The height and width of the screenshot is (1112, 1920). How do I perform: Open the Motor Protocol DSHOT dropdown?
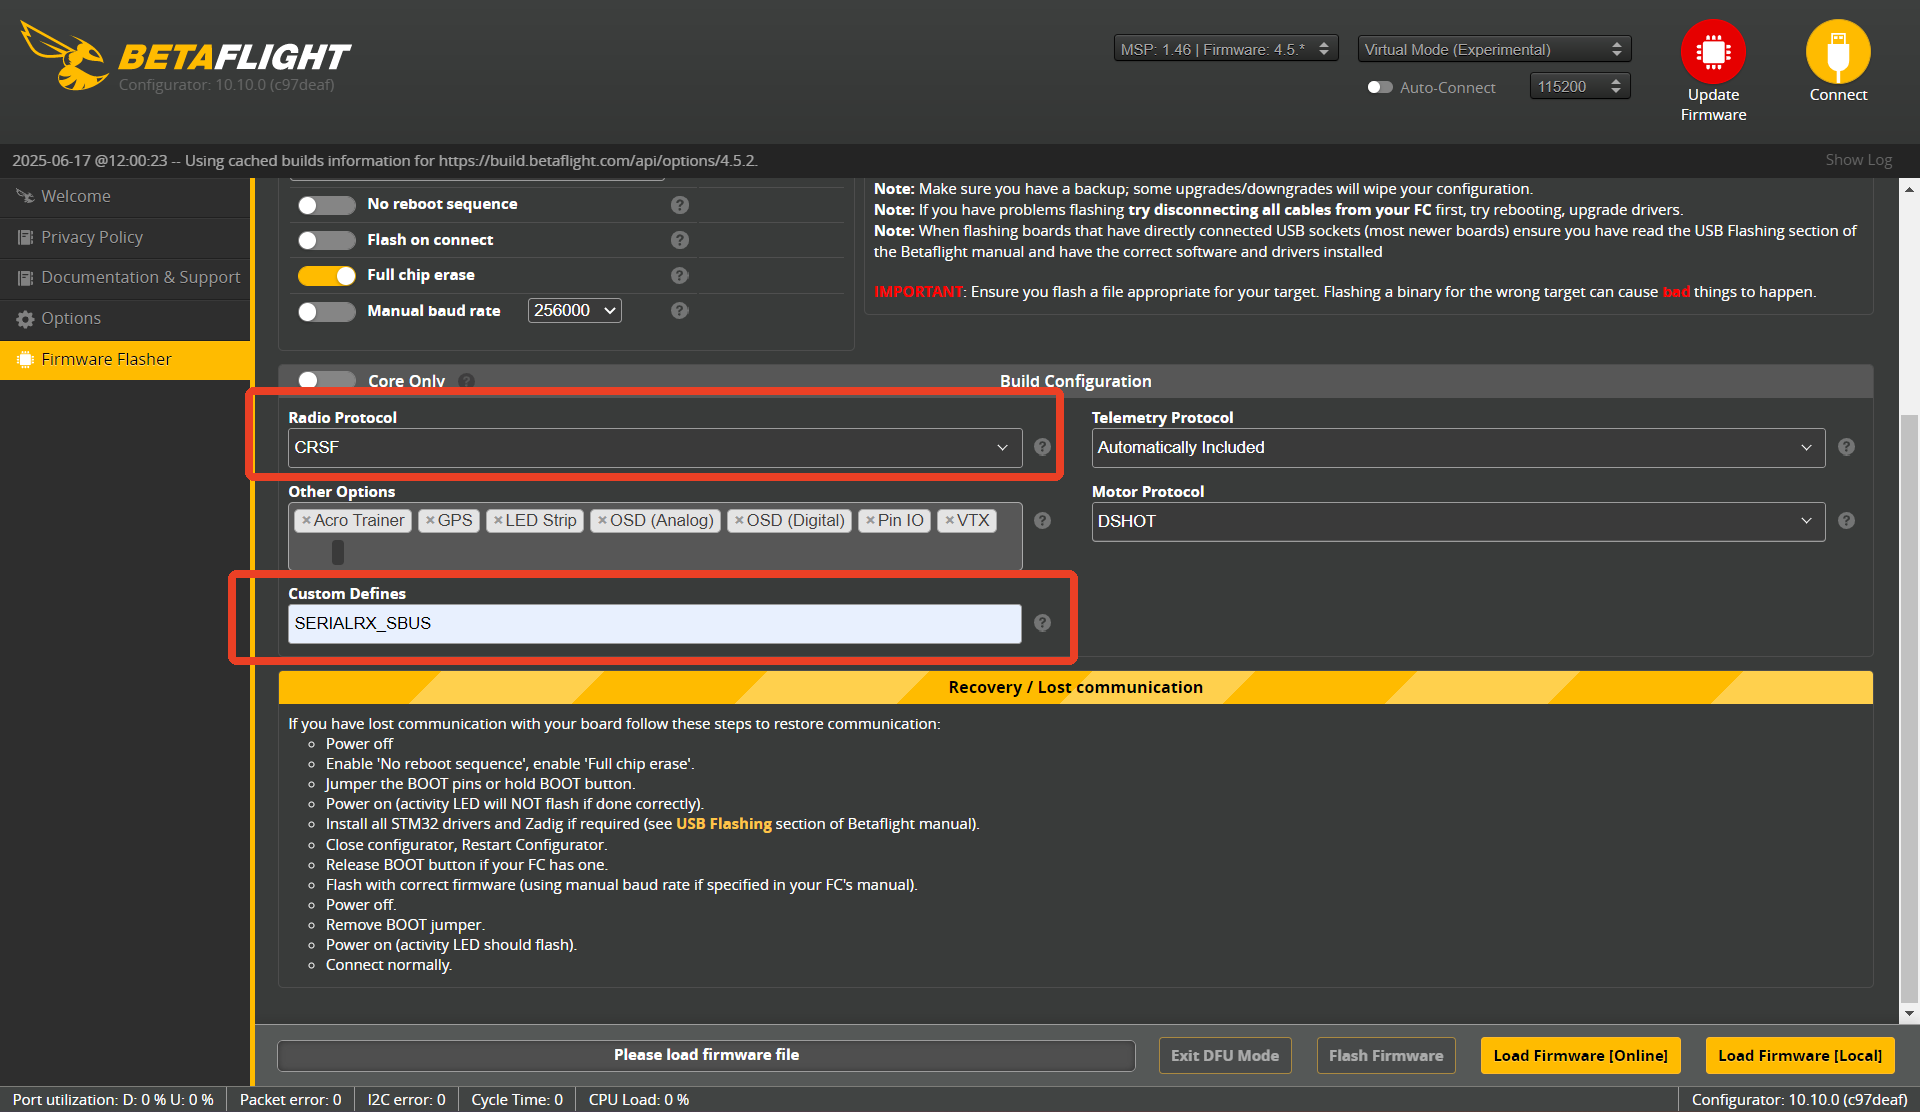point(1458,521)
